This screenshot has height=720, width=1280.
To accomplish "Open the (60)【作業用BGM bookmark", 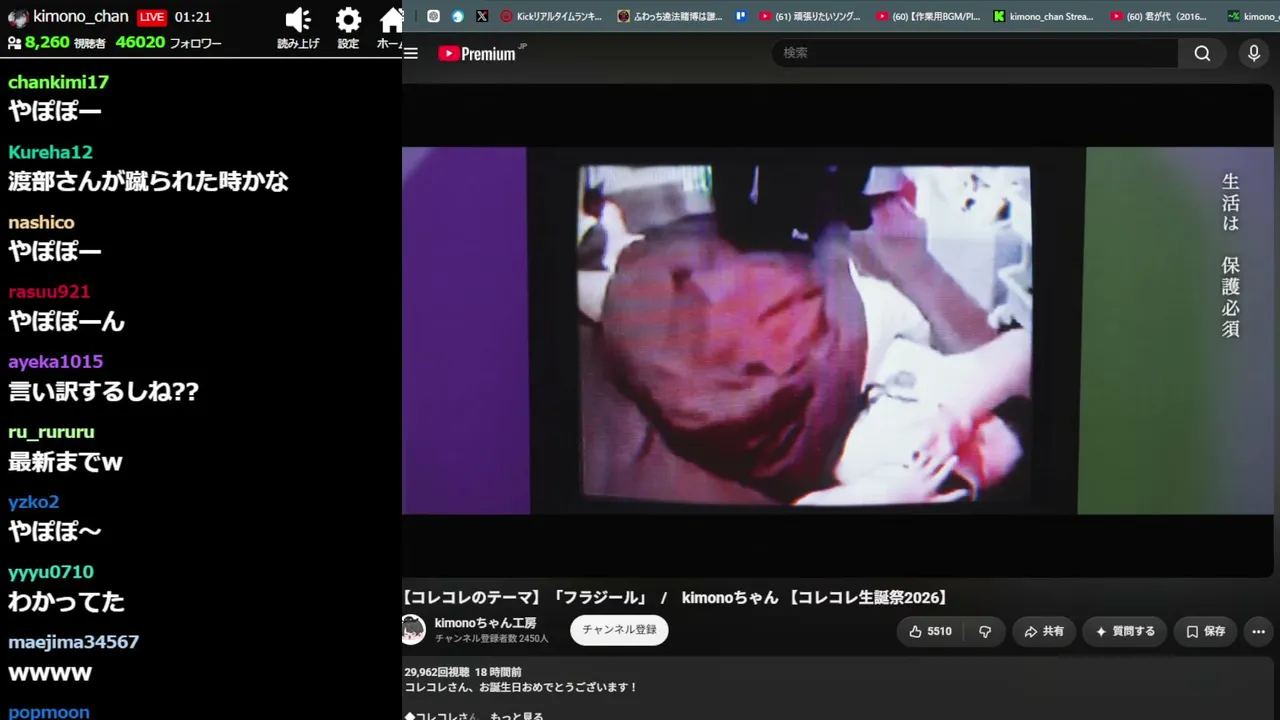I will [929, 16].
